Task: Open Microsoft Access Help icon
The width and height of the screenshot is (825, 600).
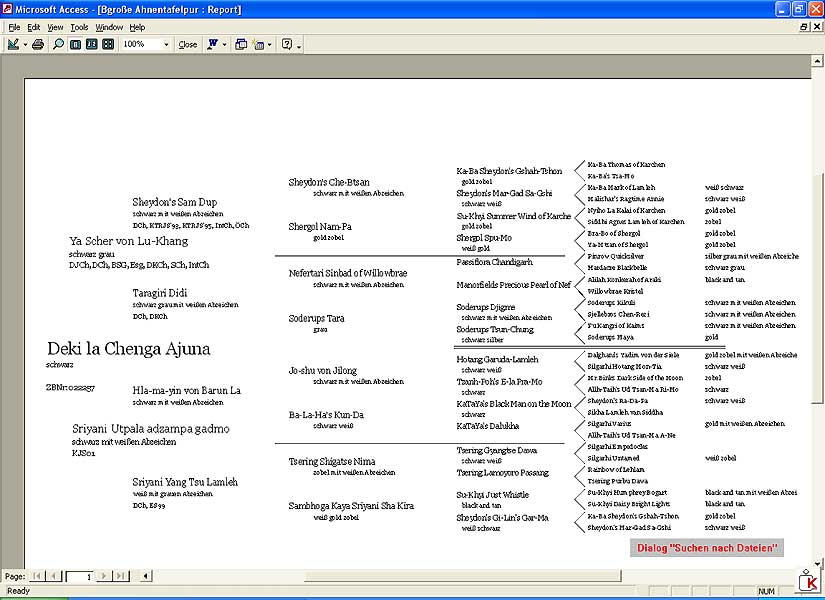Action: point(287,44)
